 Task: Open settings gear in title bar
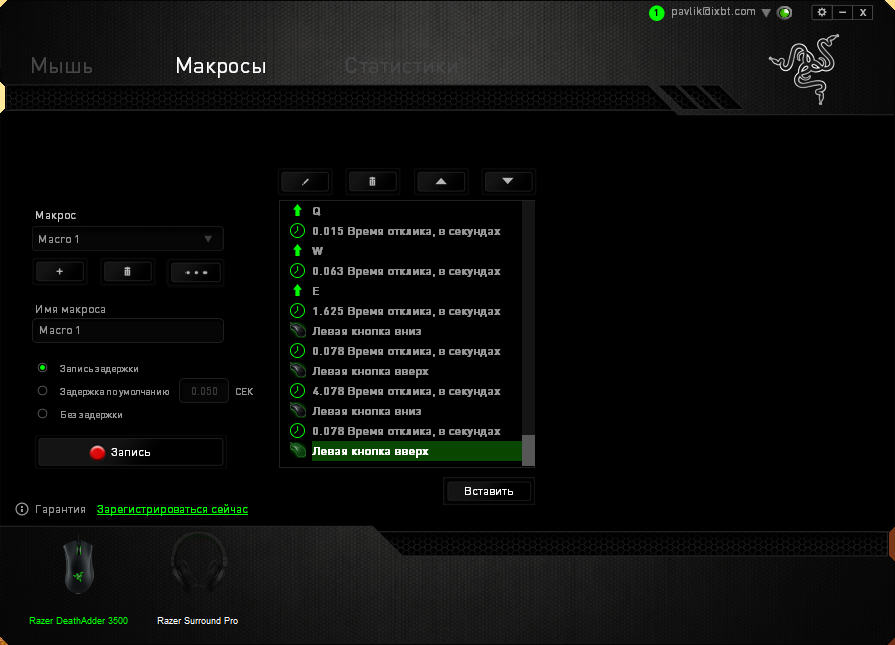(x=822, y=12)
